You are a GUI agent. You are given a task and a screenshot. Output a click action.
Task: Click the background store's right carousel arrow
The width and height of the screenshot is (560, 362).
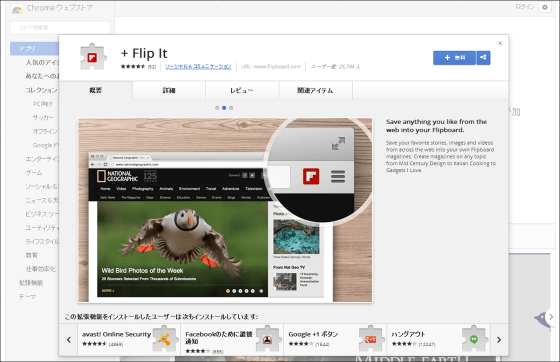(551, 317)
